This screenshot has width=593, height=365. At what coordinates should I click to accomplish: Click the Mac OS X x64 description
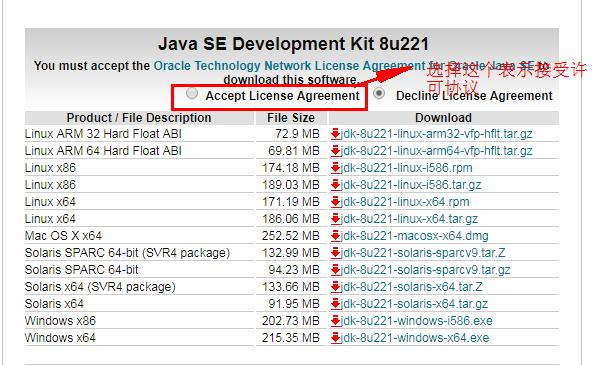(x=63, y=236)
